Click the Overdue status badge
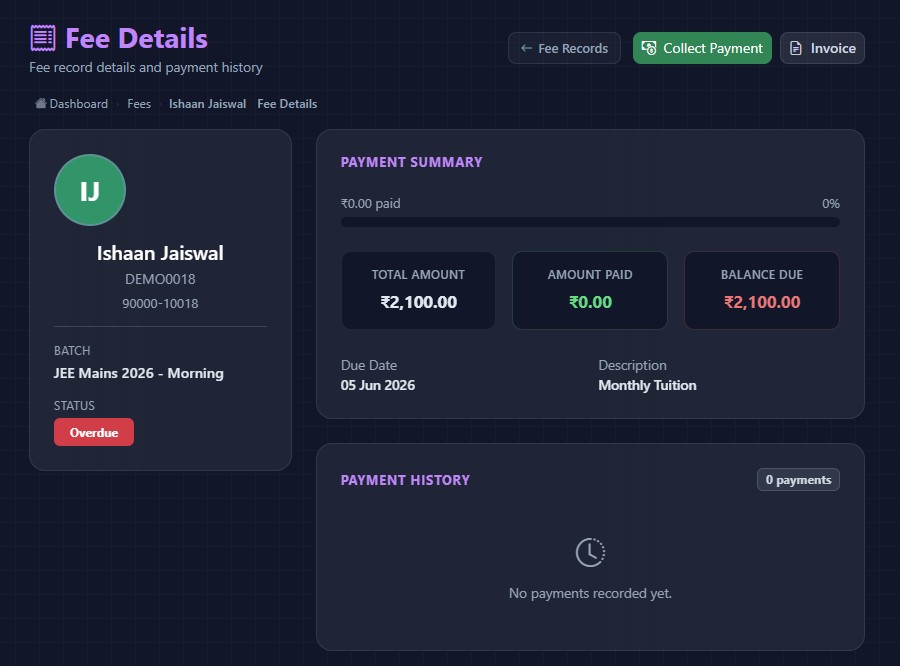This screenshot has width=900, height=666. [x=94, y=432]
